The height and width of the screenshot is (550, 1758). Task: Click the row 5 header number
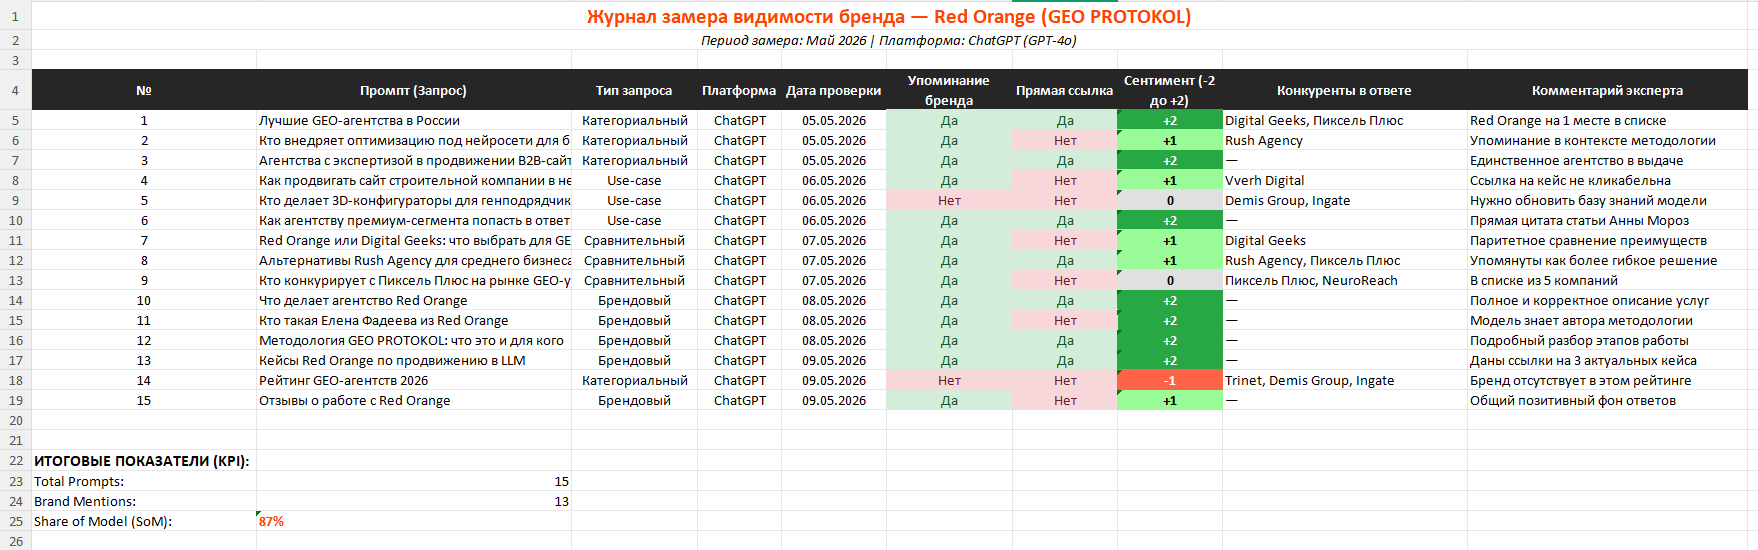click(x=15, y=120)
